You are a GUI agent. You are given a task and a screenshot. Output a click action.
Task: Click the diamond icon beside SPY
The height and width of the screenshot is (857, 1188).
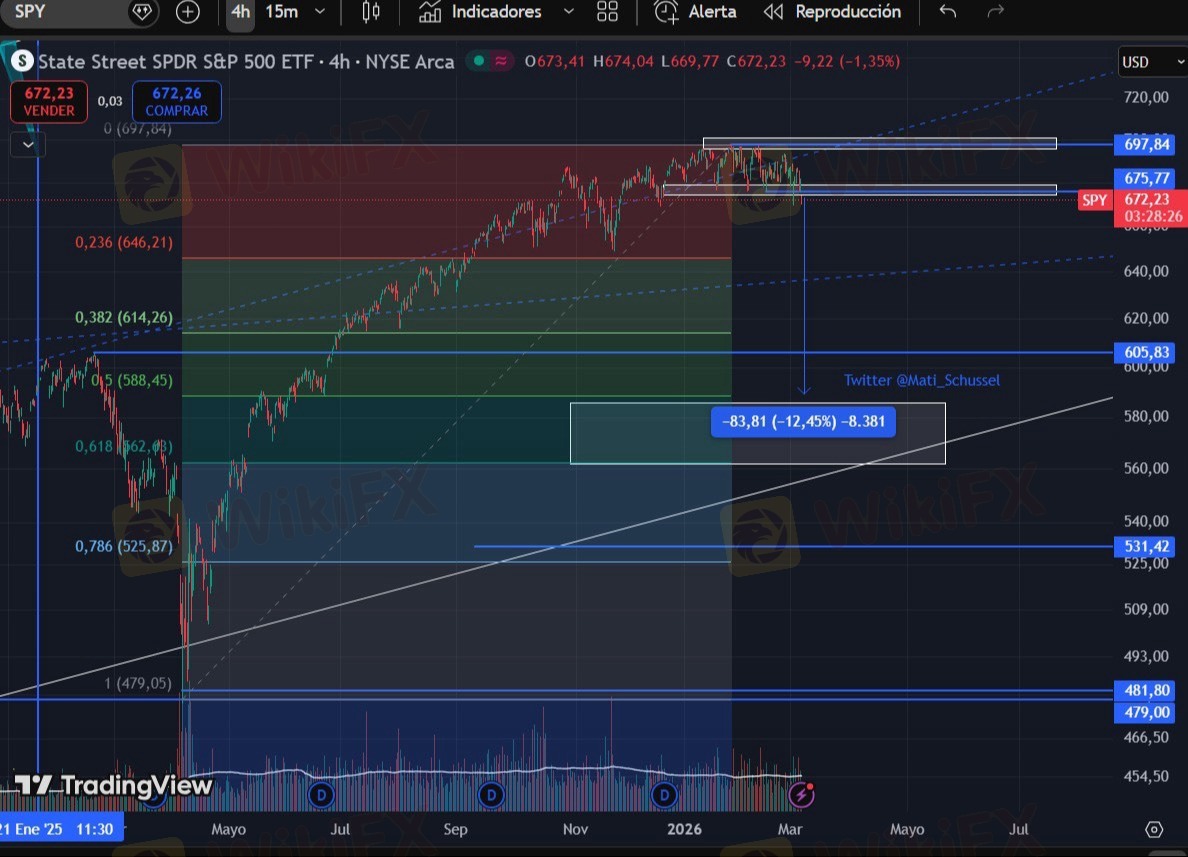point(142,11)
